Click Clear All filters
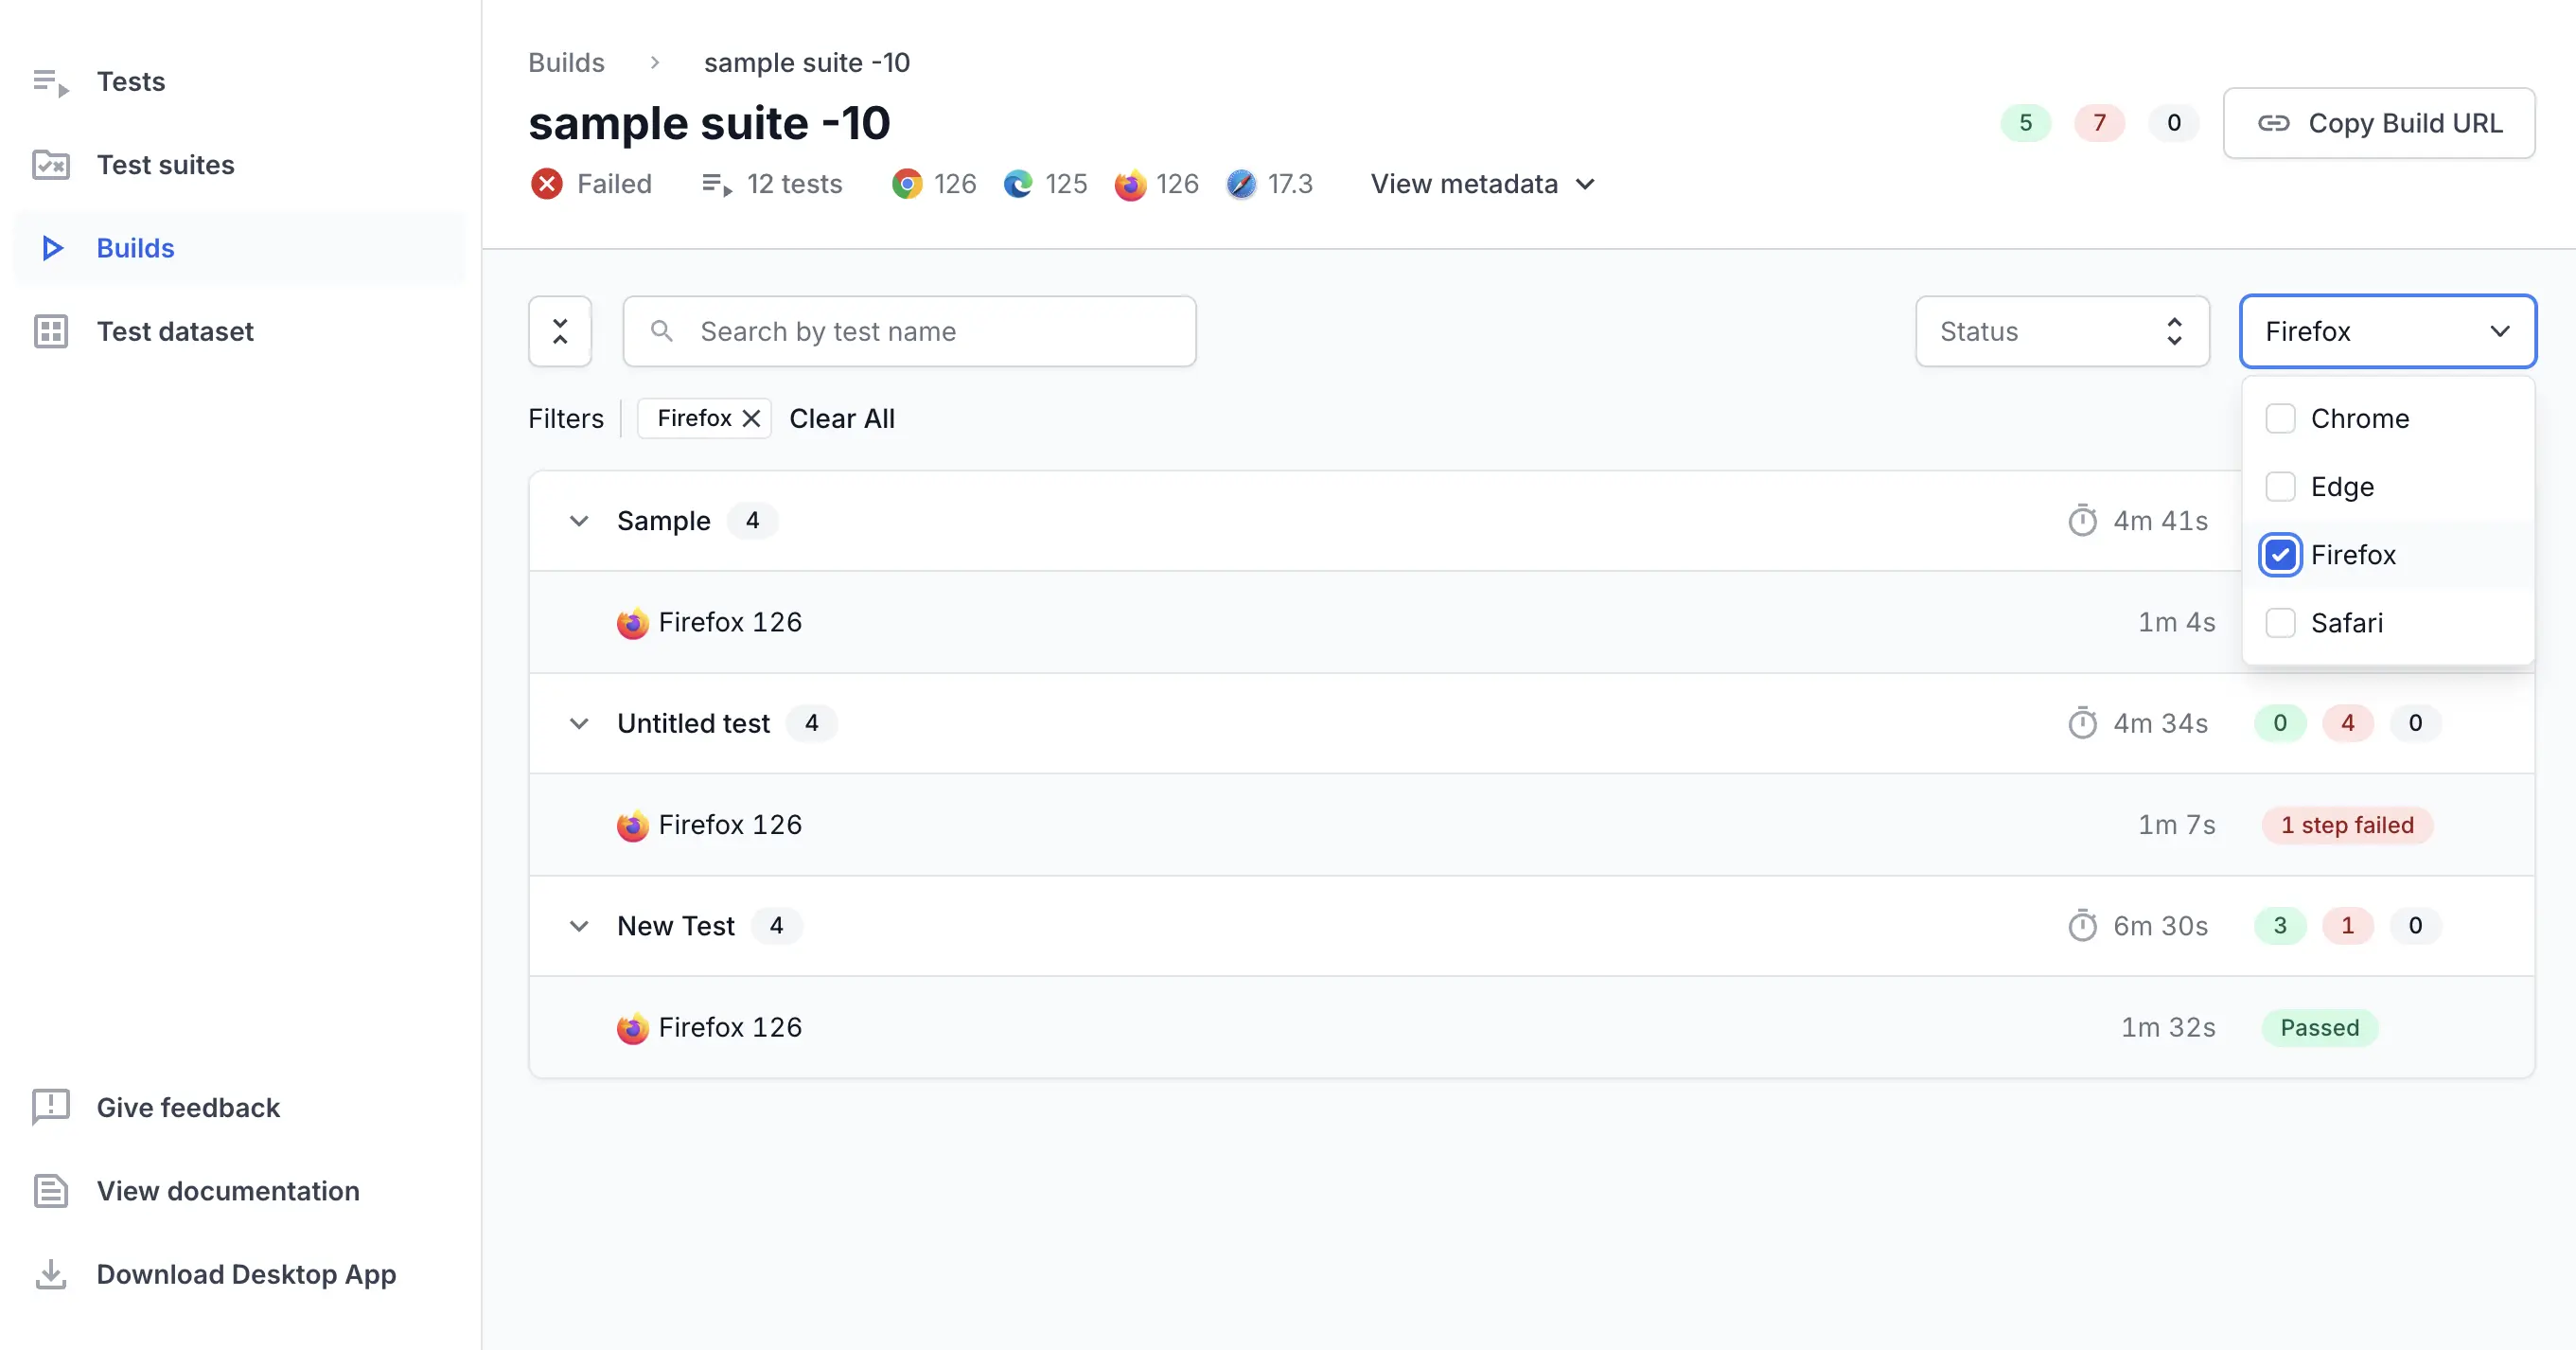 [x=841, y=418]
